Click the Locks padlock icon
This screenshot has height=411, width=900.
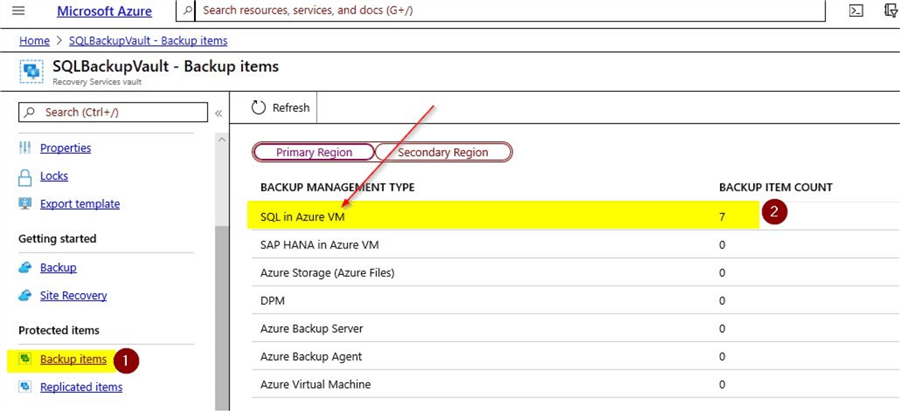coord(25,177)
